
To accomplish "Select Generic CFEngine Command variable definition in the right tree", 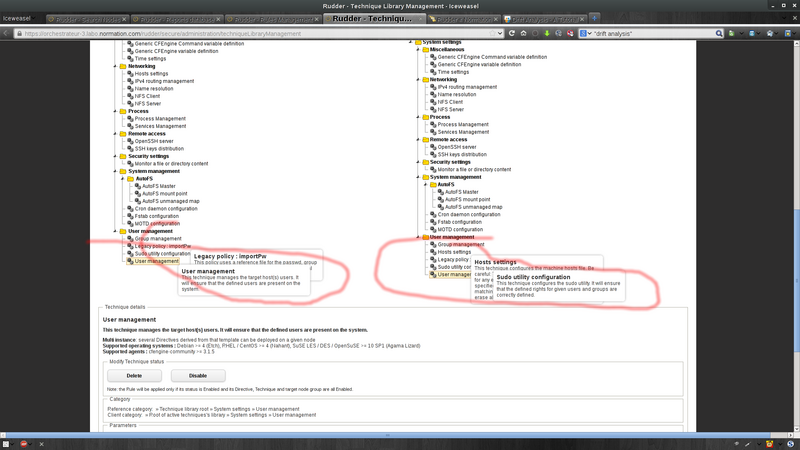I will 492,57.
